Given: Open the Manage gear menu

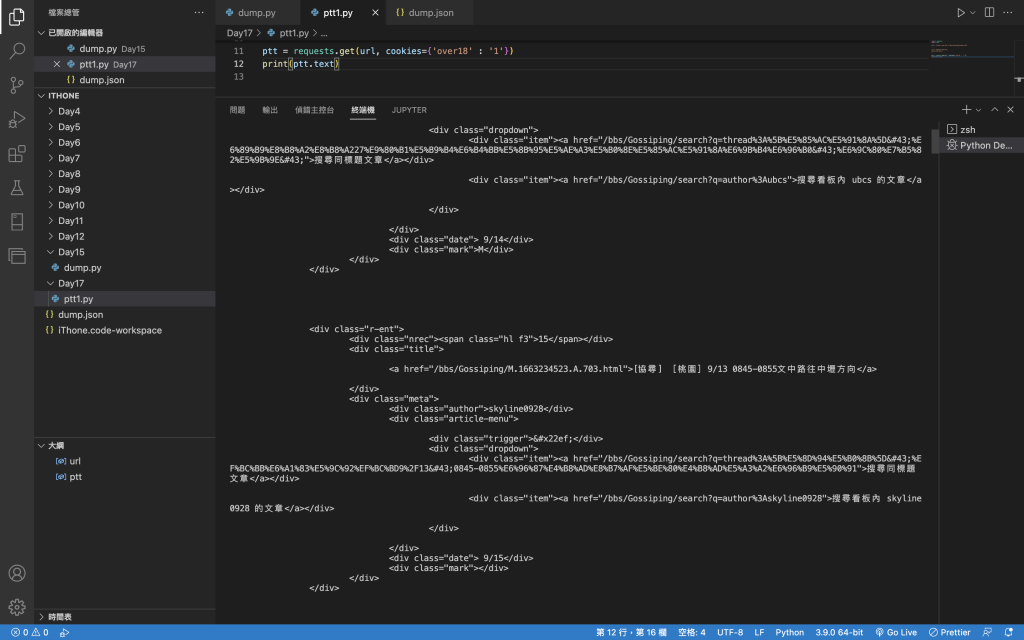Looking at the screenshot, I should (17, 607).
